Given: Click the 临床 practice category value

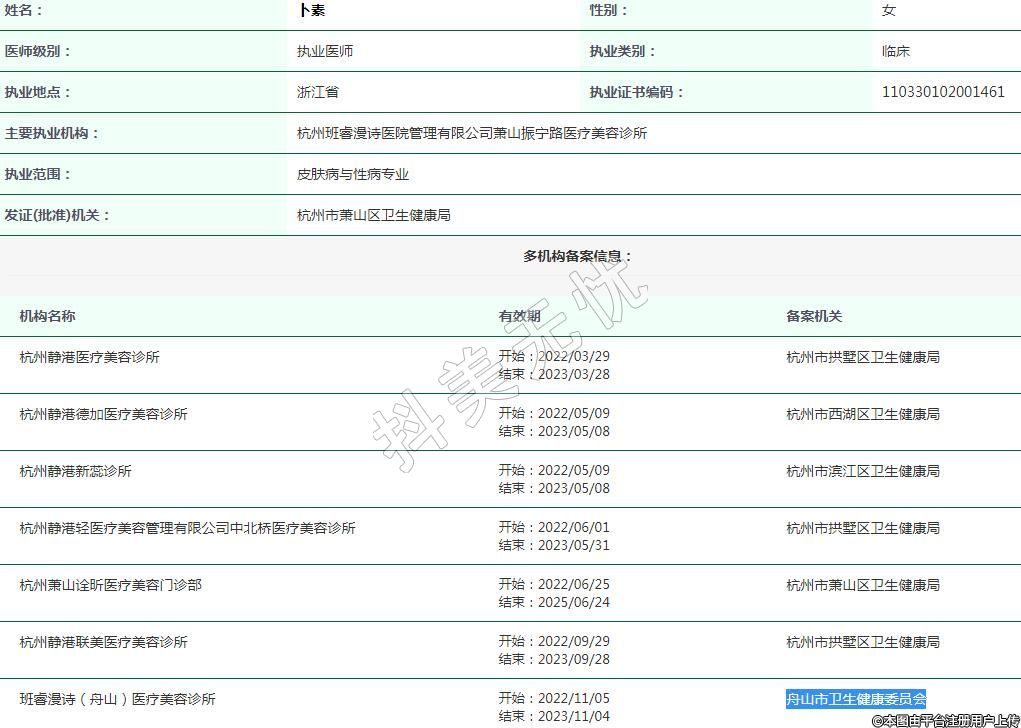Looking at the screenshot, I should 895,51.
